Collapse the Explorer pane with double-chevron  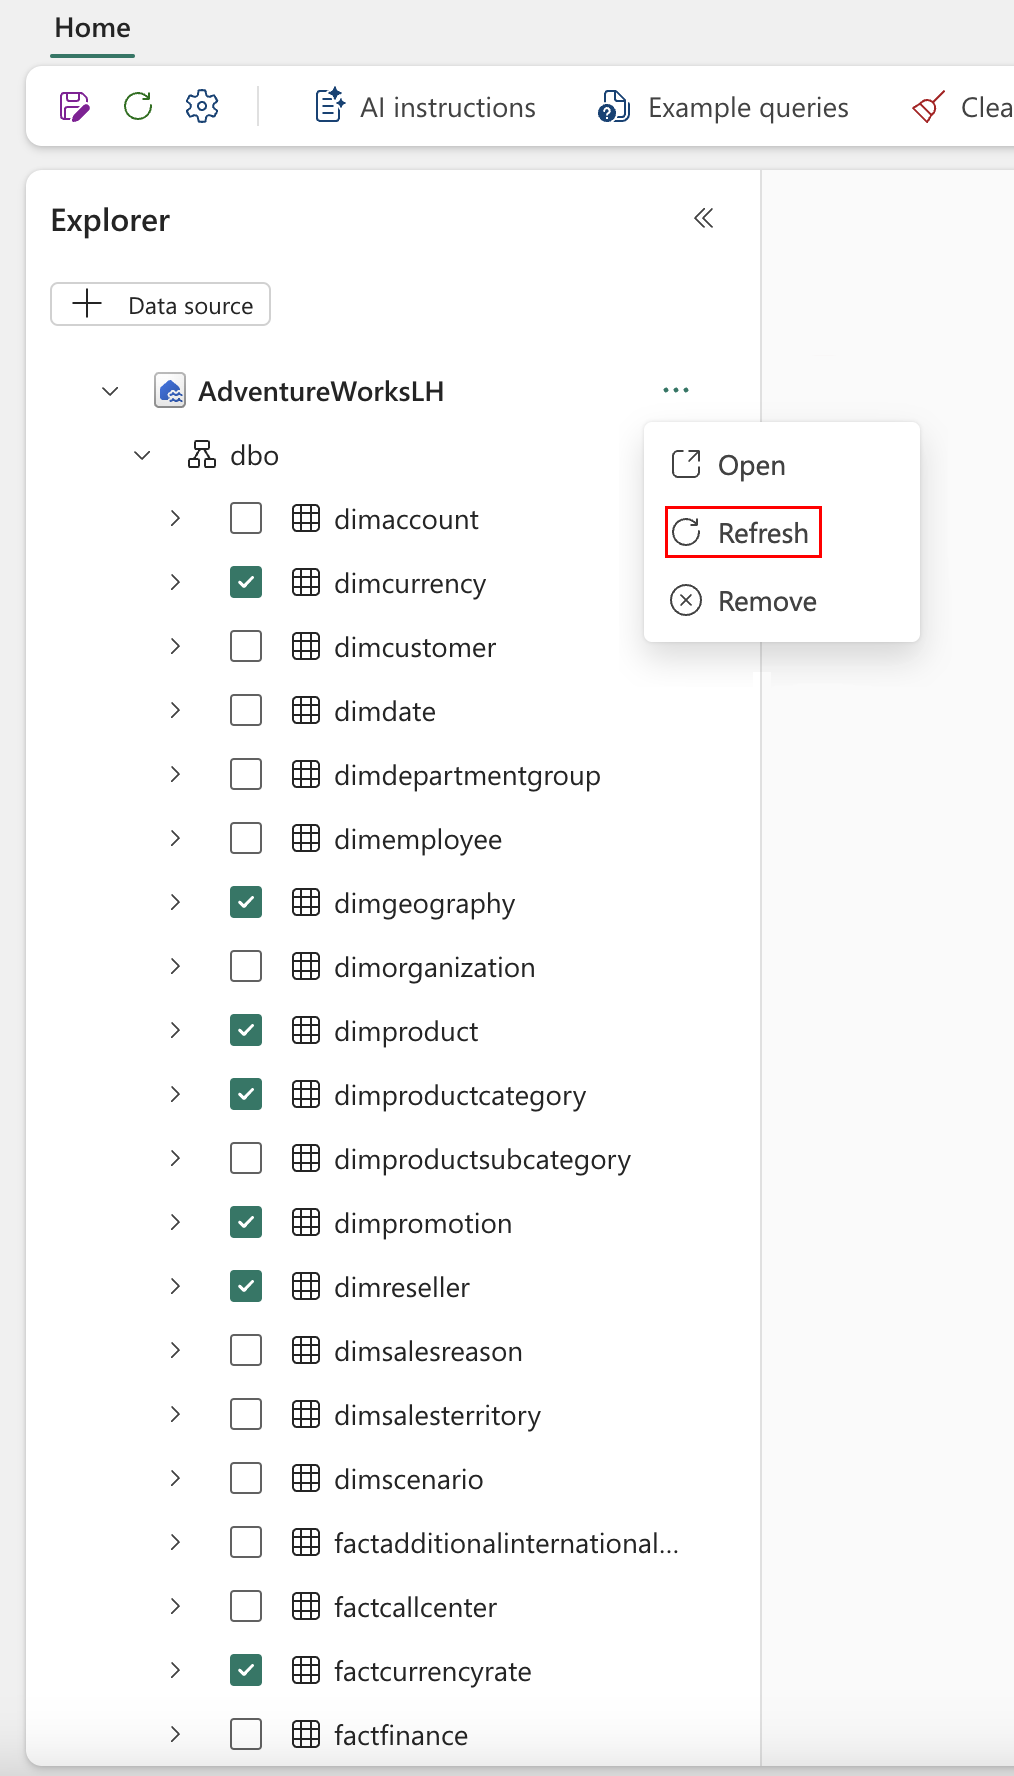point(704,218)
